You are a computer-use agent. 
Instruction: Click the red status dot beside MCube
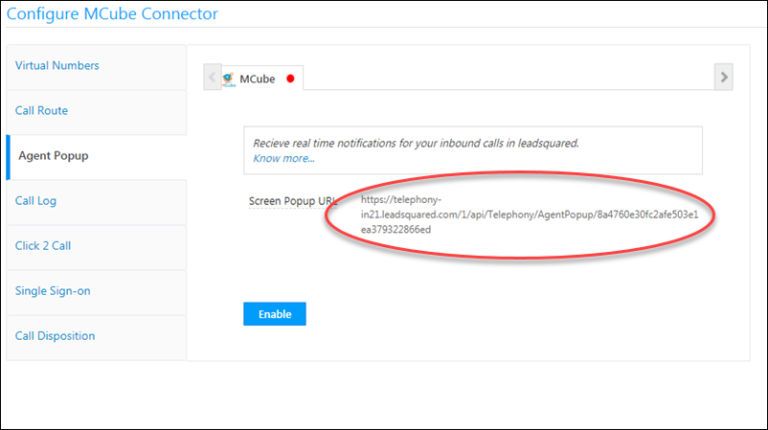click(290, 78)
